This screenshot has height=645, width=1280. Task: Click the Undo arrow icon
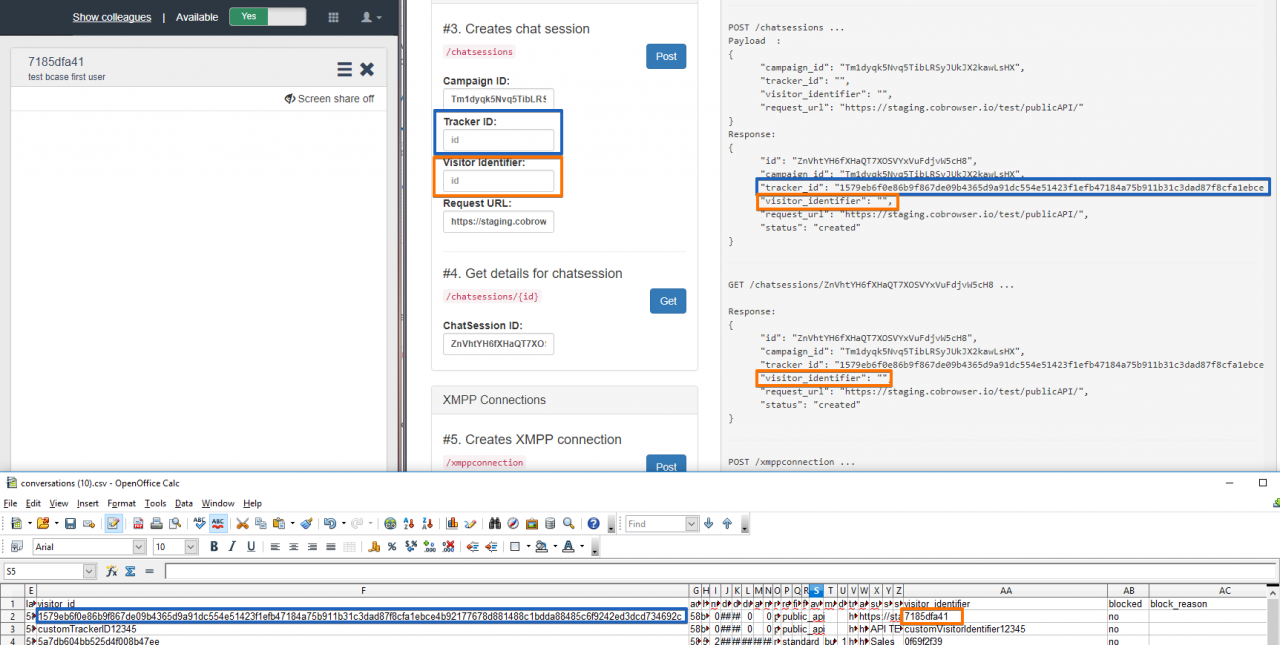pos(329,523)
